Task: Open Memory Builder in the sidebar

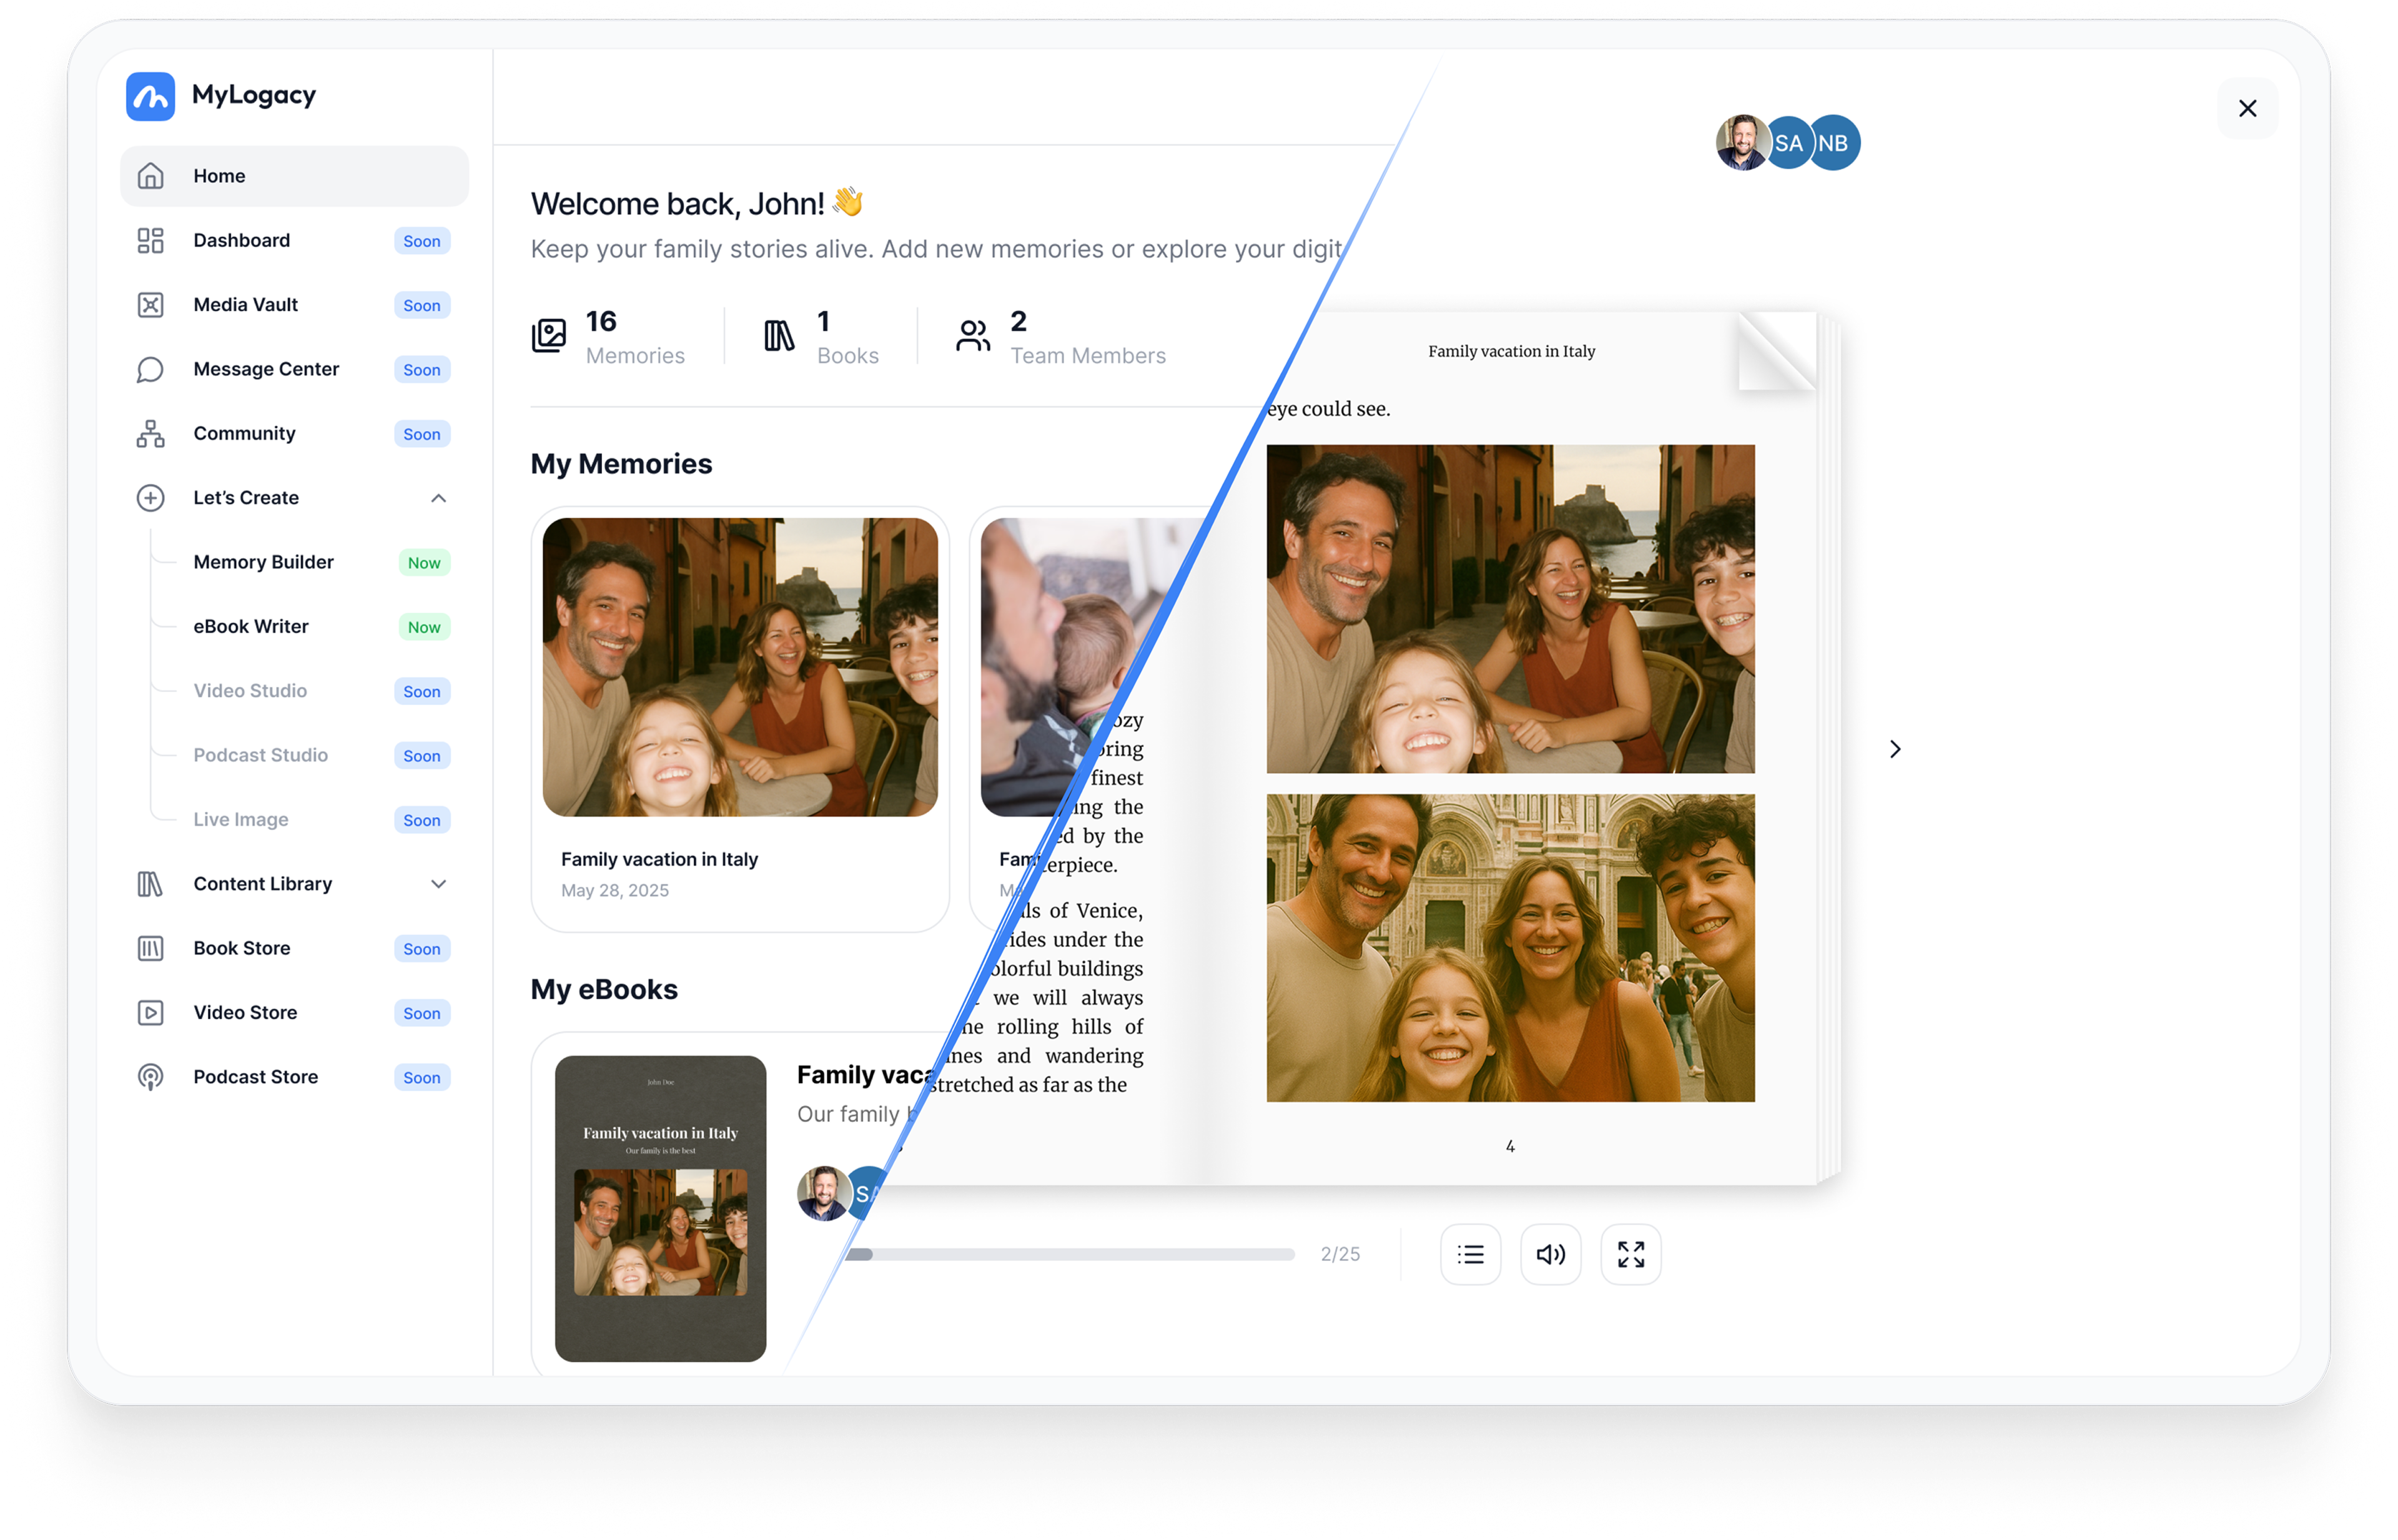Action: pos(264,562)
